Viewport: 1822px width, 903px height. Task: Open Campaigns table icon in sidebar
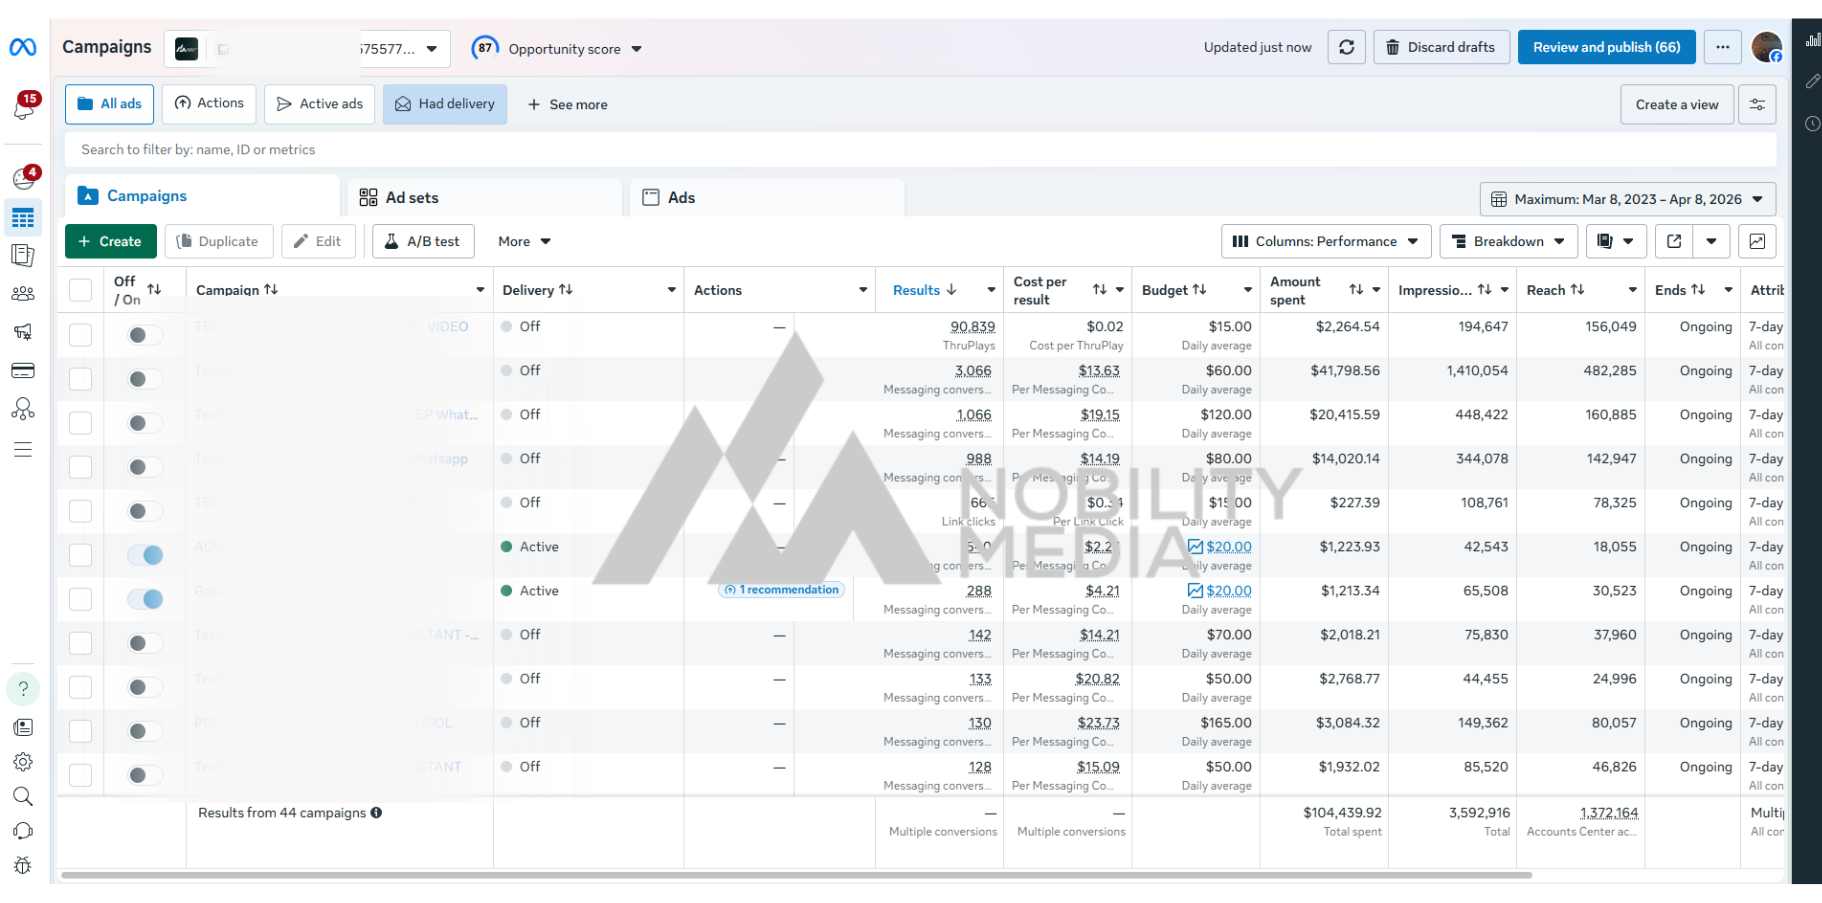(23, 218)
